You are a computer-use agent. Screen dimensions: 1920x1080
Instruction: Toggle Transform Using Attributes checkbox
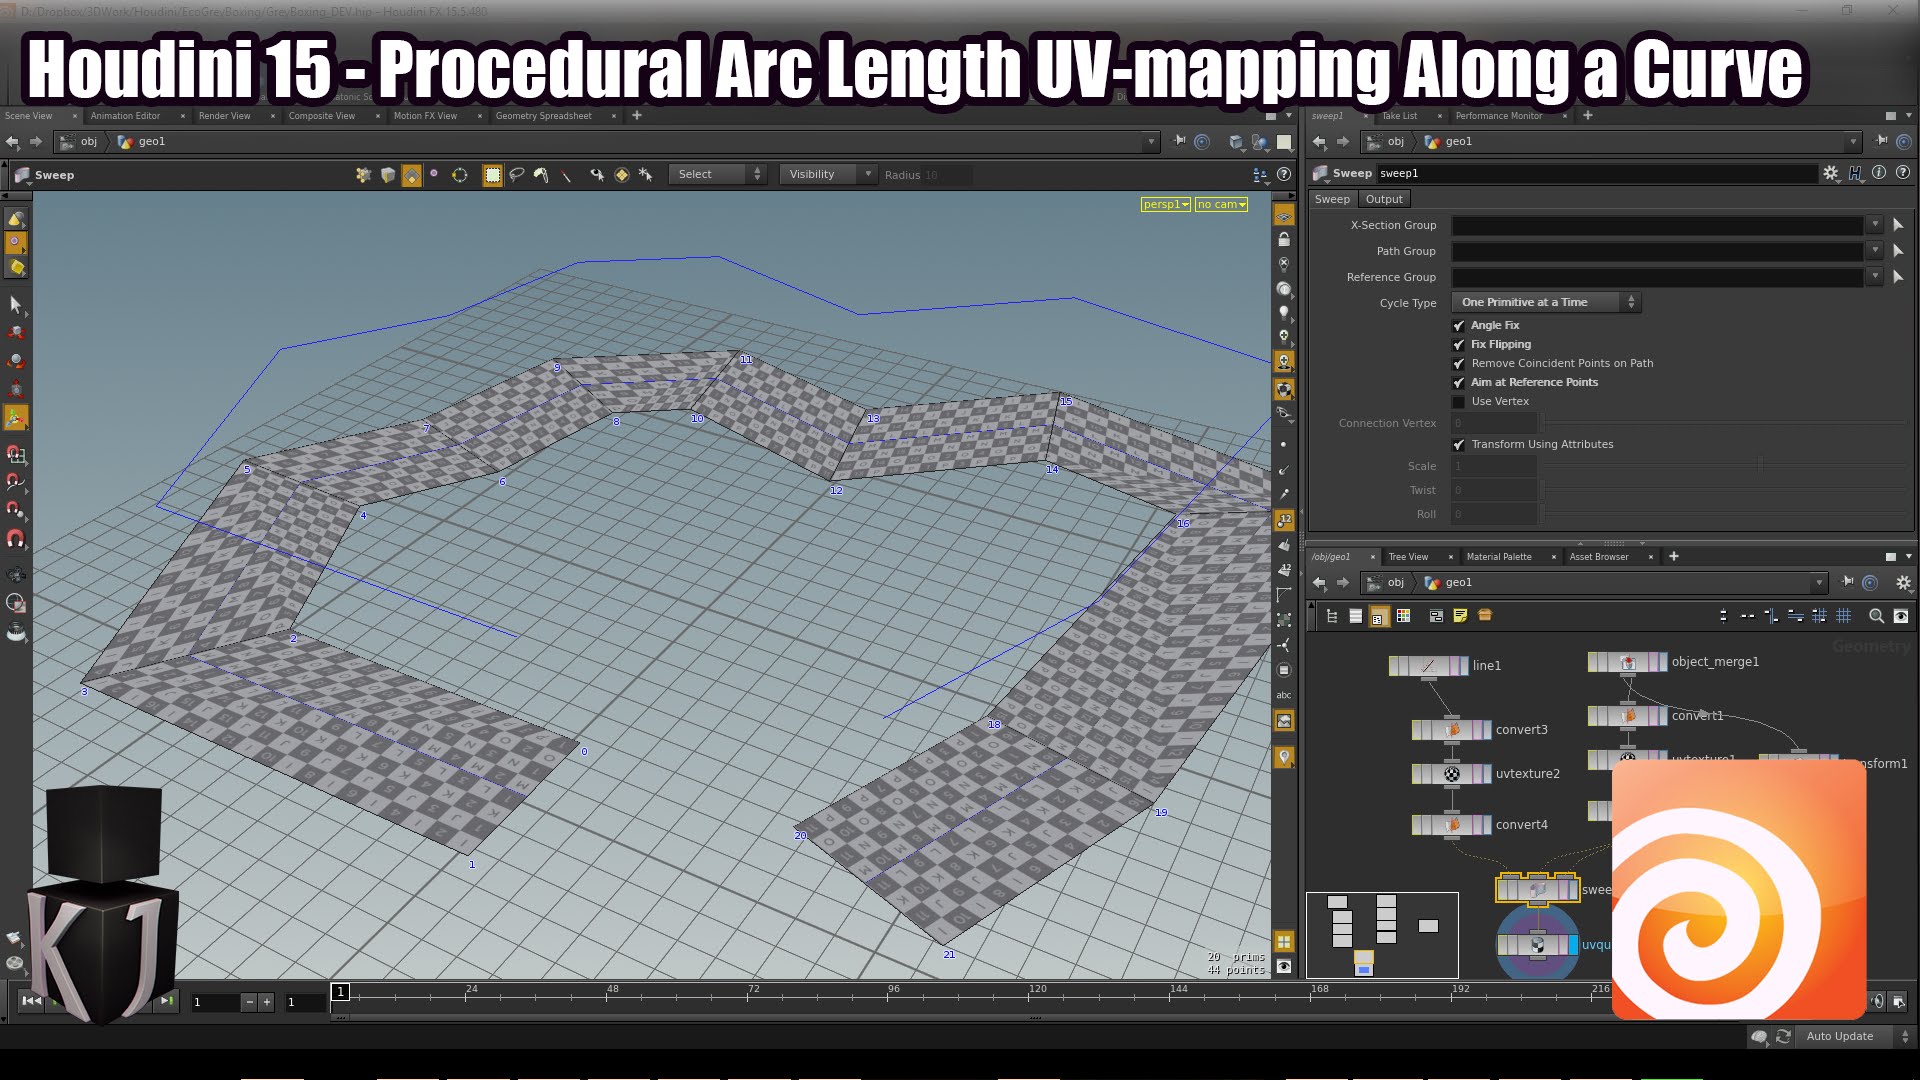tap(1458, 445)
